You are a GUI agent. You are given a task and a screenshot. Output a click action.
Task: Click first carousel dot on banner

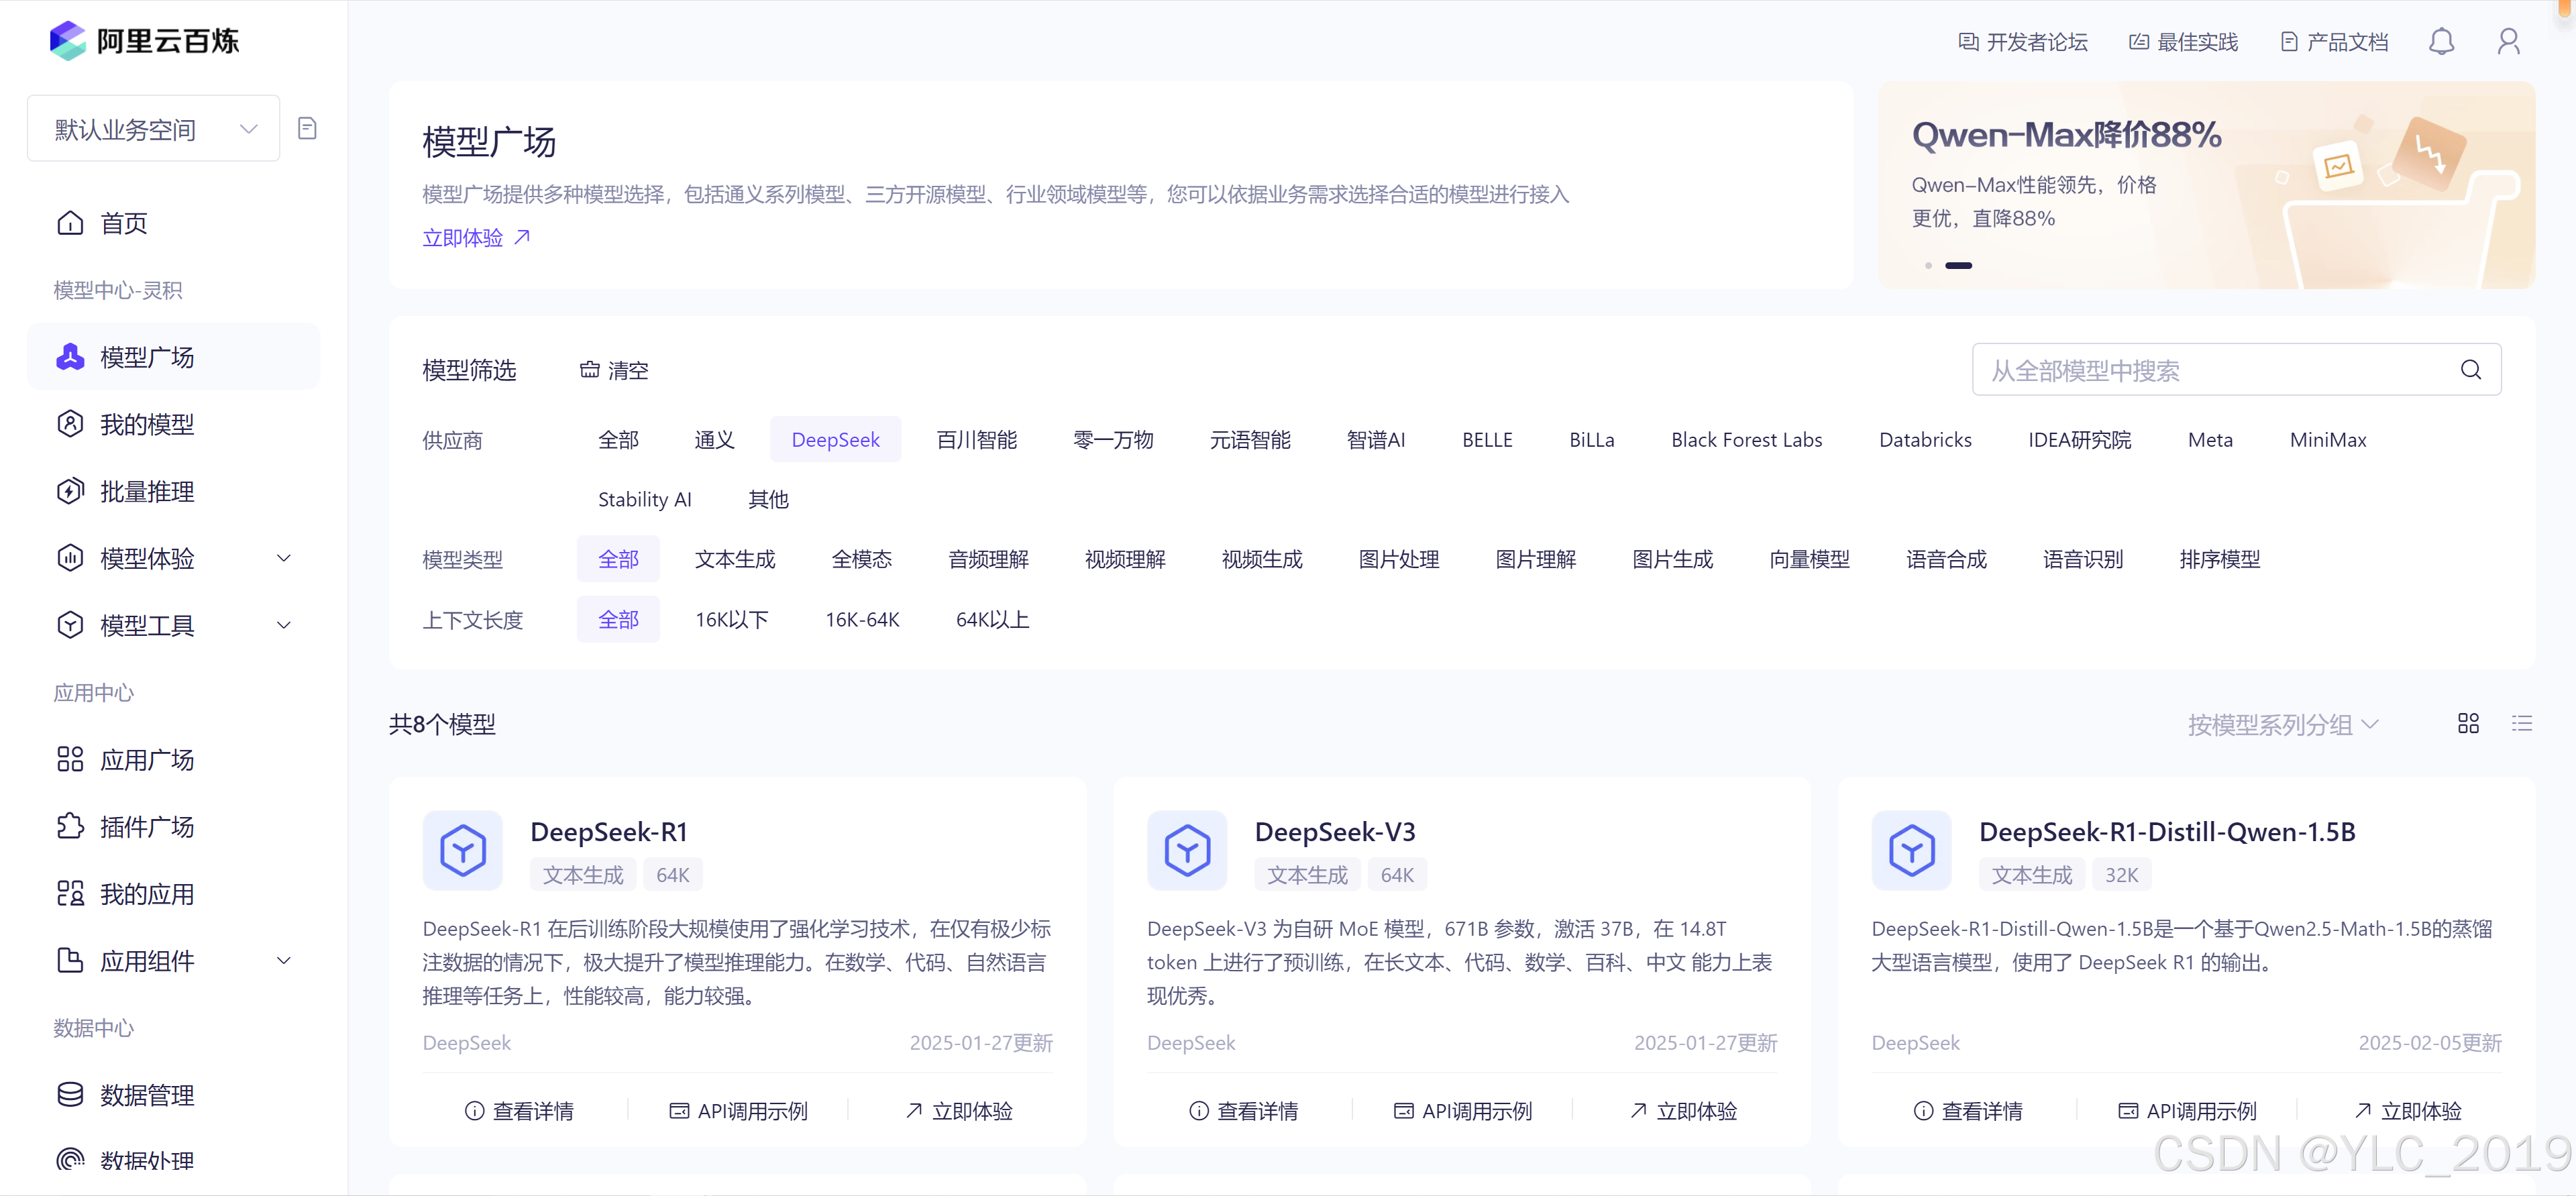1928,265
